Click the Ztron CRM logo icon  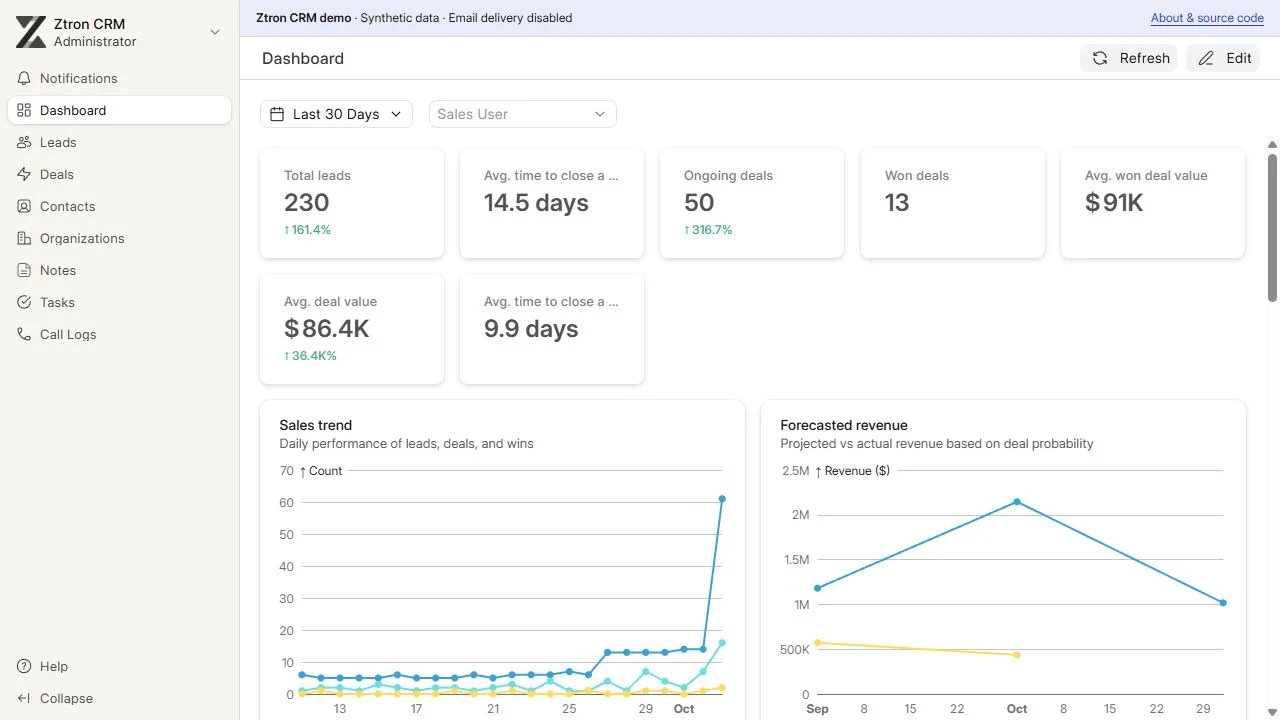click(x=31, y=32)
